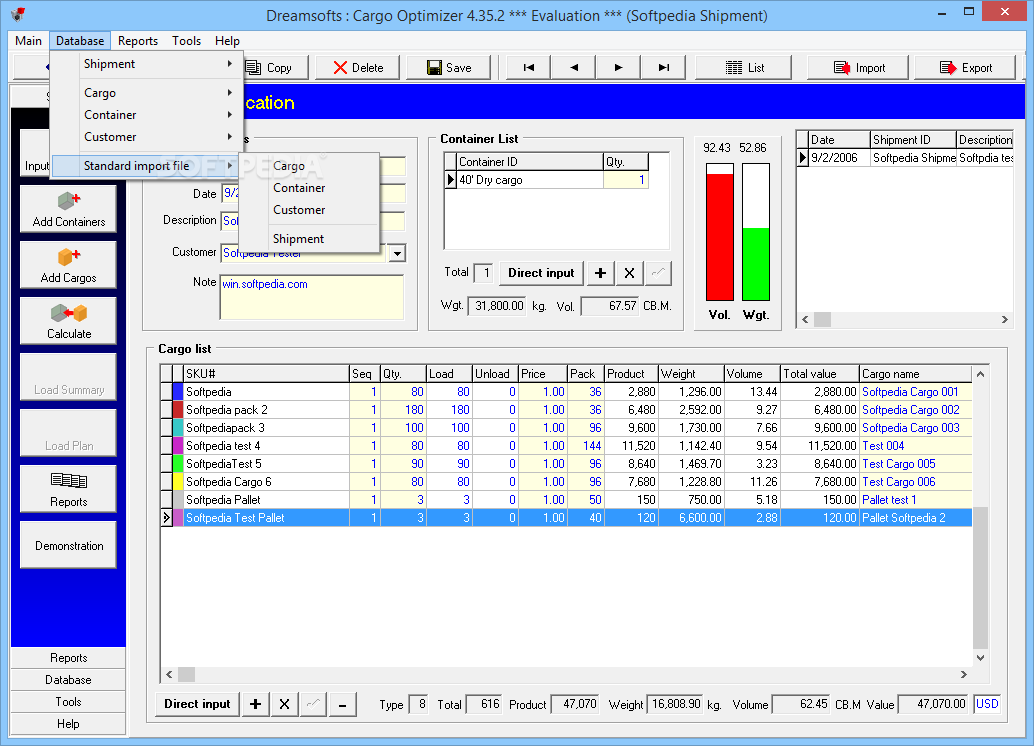Image resolution: width=1034 pixels, height=746 pixels.
Task: Open the Tools sidebar section
Action: click(x=69, y=702)
